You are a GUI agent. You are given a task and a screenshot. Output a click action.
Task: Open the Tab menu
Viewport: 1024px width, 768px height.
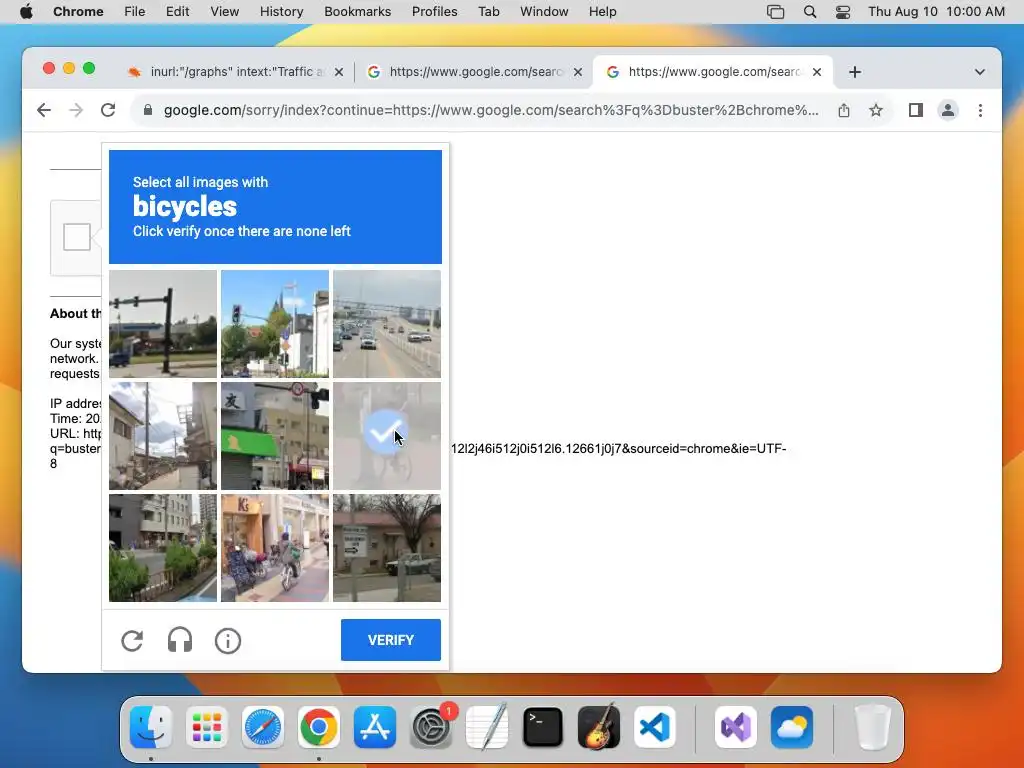tap(488, 12)
